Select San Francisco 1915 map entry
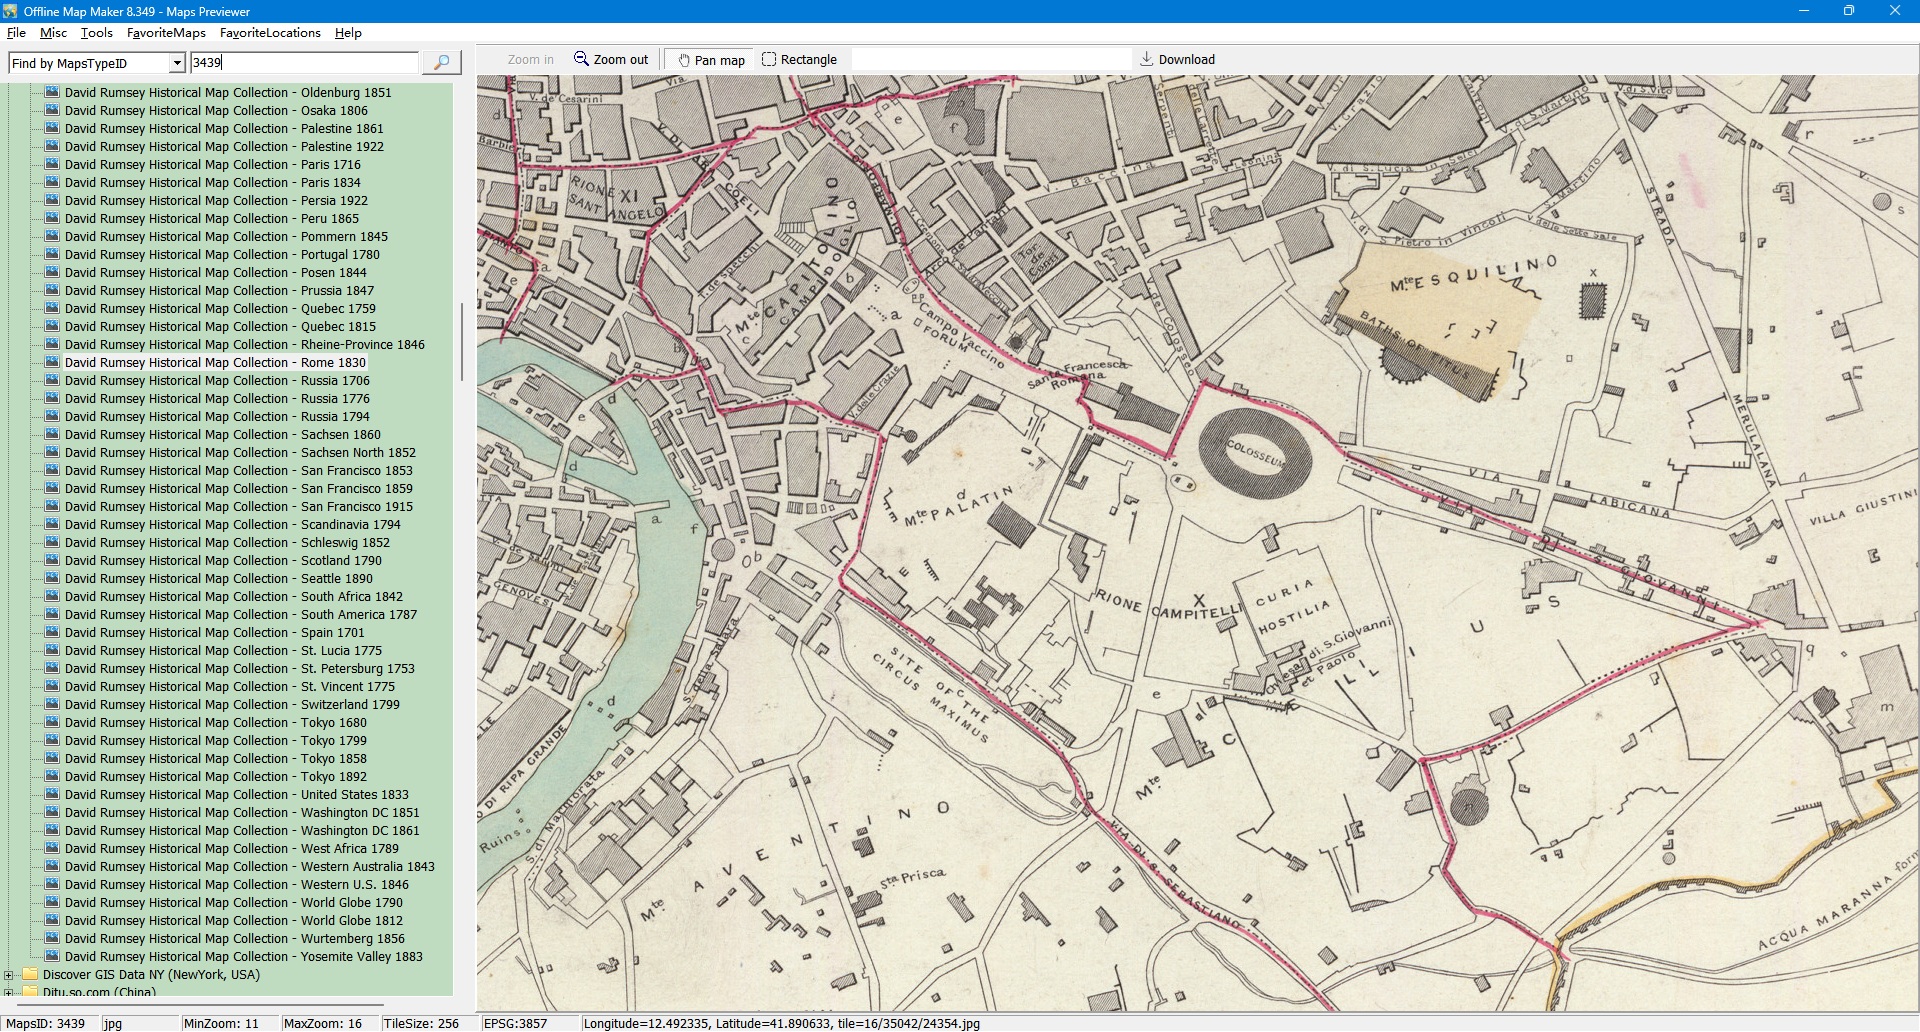This screenshot has width=1920, height=1032. [x=239, y=507]
